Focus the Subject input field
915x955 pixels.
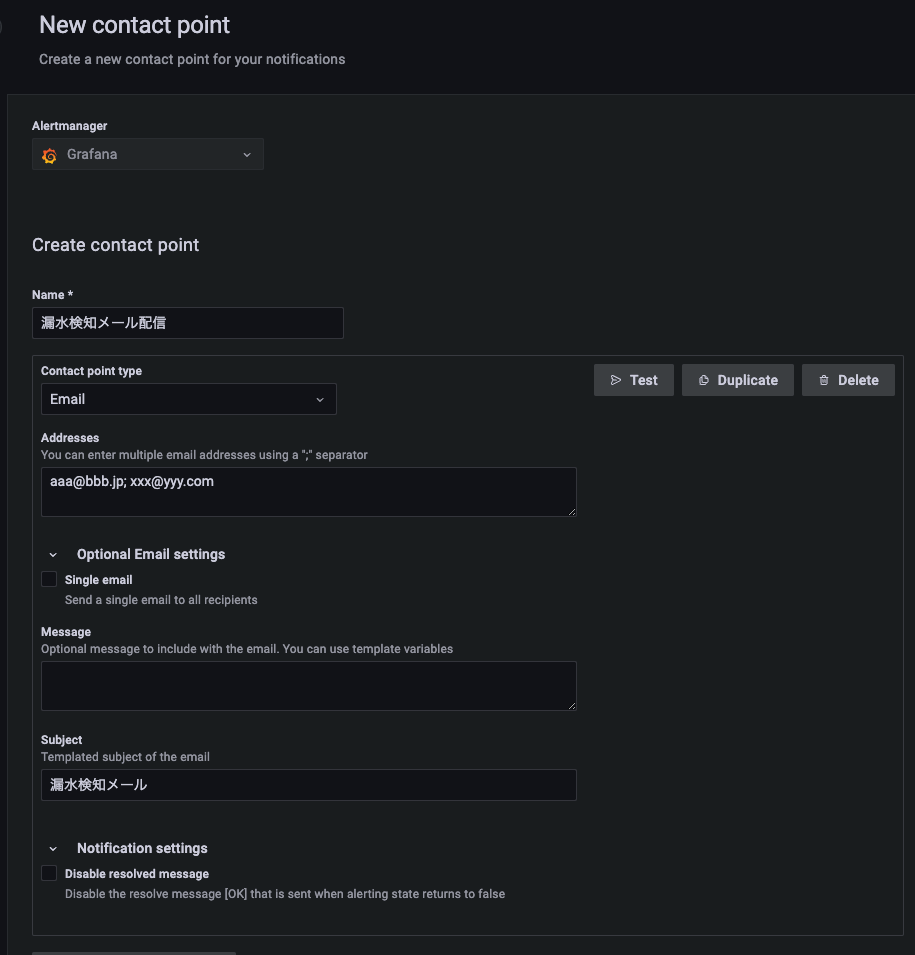[308, 785]
